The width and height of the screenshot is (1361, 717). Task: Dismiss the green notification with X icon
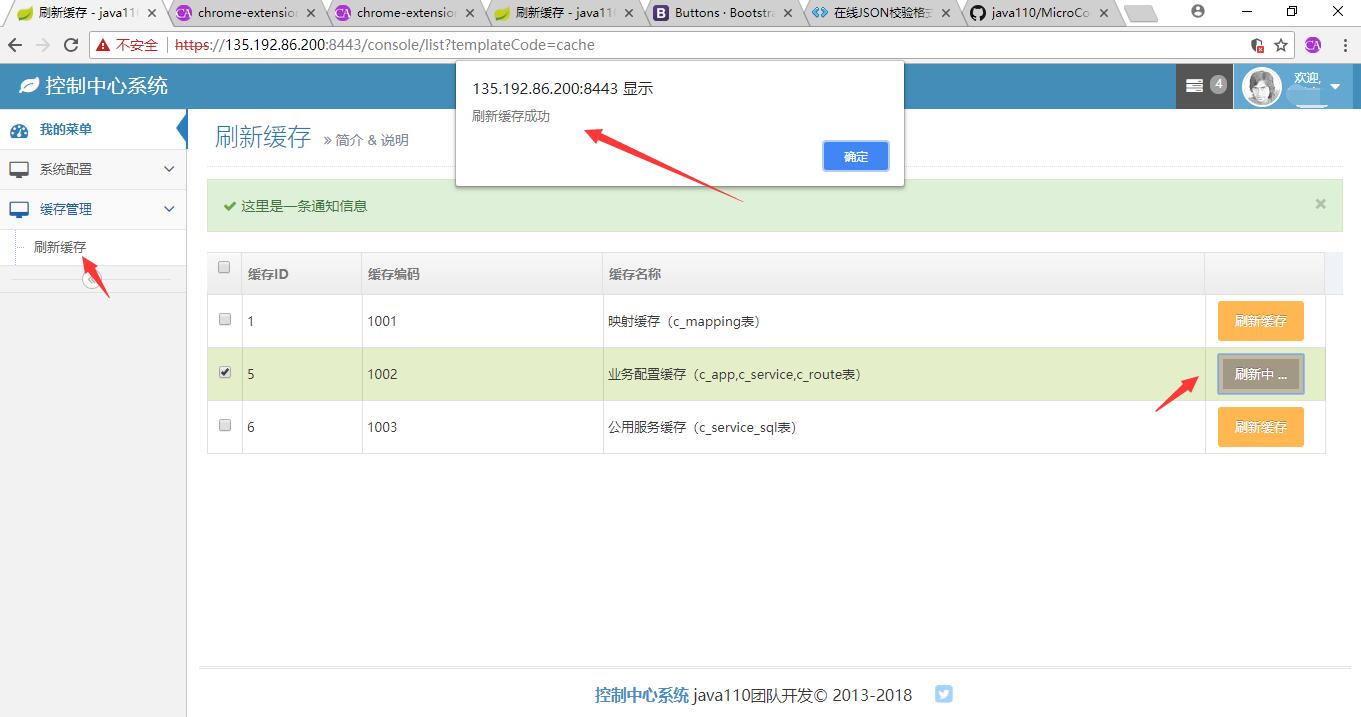click(x=1320, y=204)
